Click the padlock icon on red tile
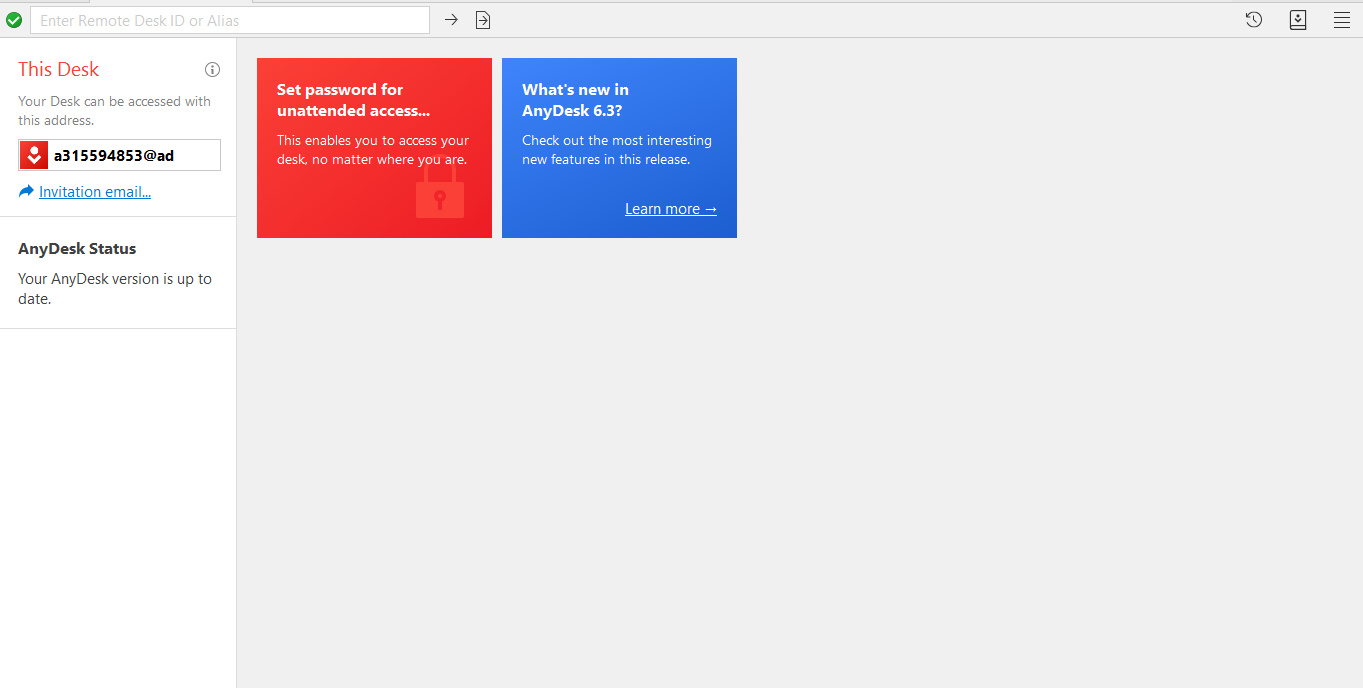The width and height of the screenshot is (1363, 688). (x=440, y=193)
